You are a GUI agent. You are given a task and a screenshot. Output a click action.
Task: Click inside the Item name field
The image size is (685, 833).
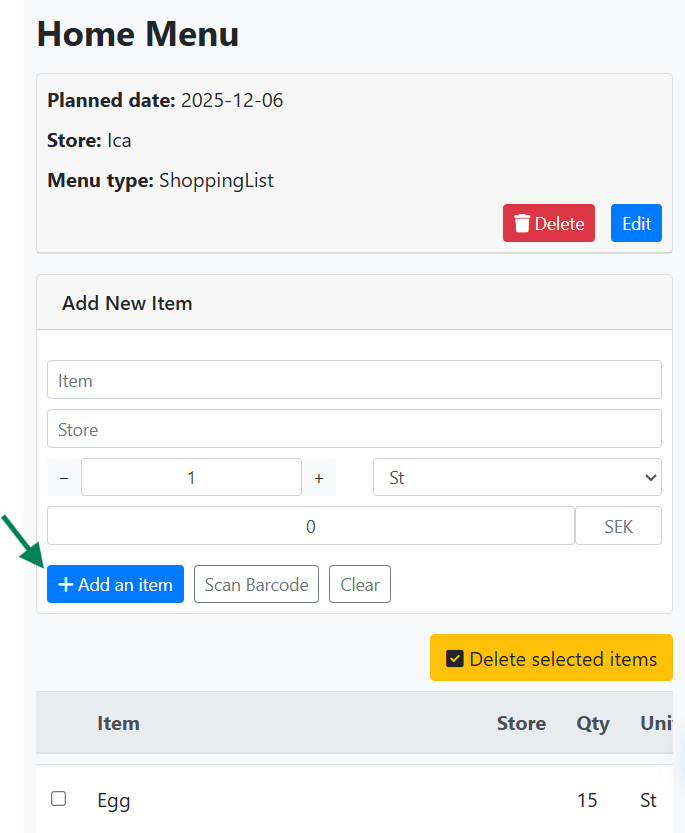[x=354, y=379]
